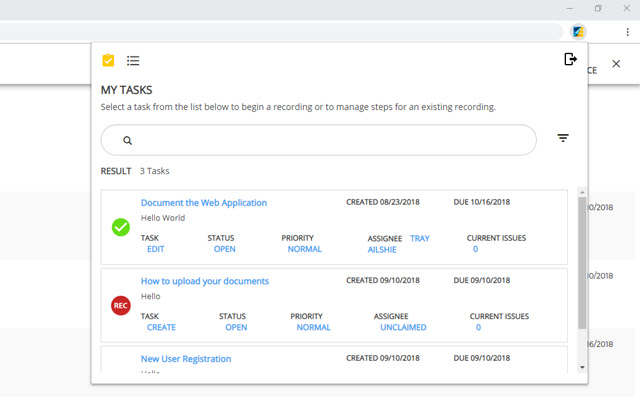
Task: Click the browser extension icon in toolbar
Action: (578, 31)
